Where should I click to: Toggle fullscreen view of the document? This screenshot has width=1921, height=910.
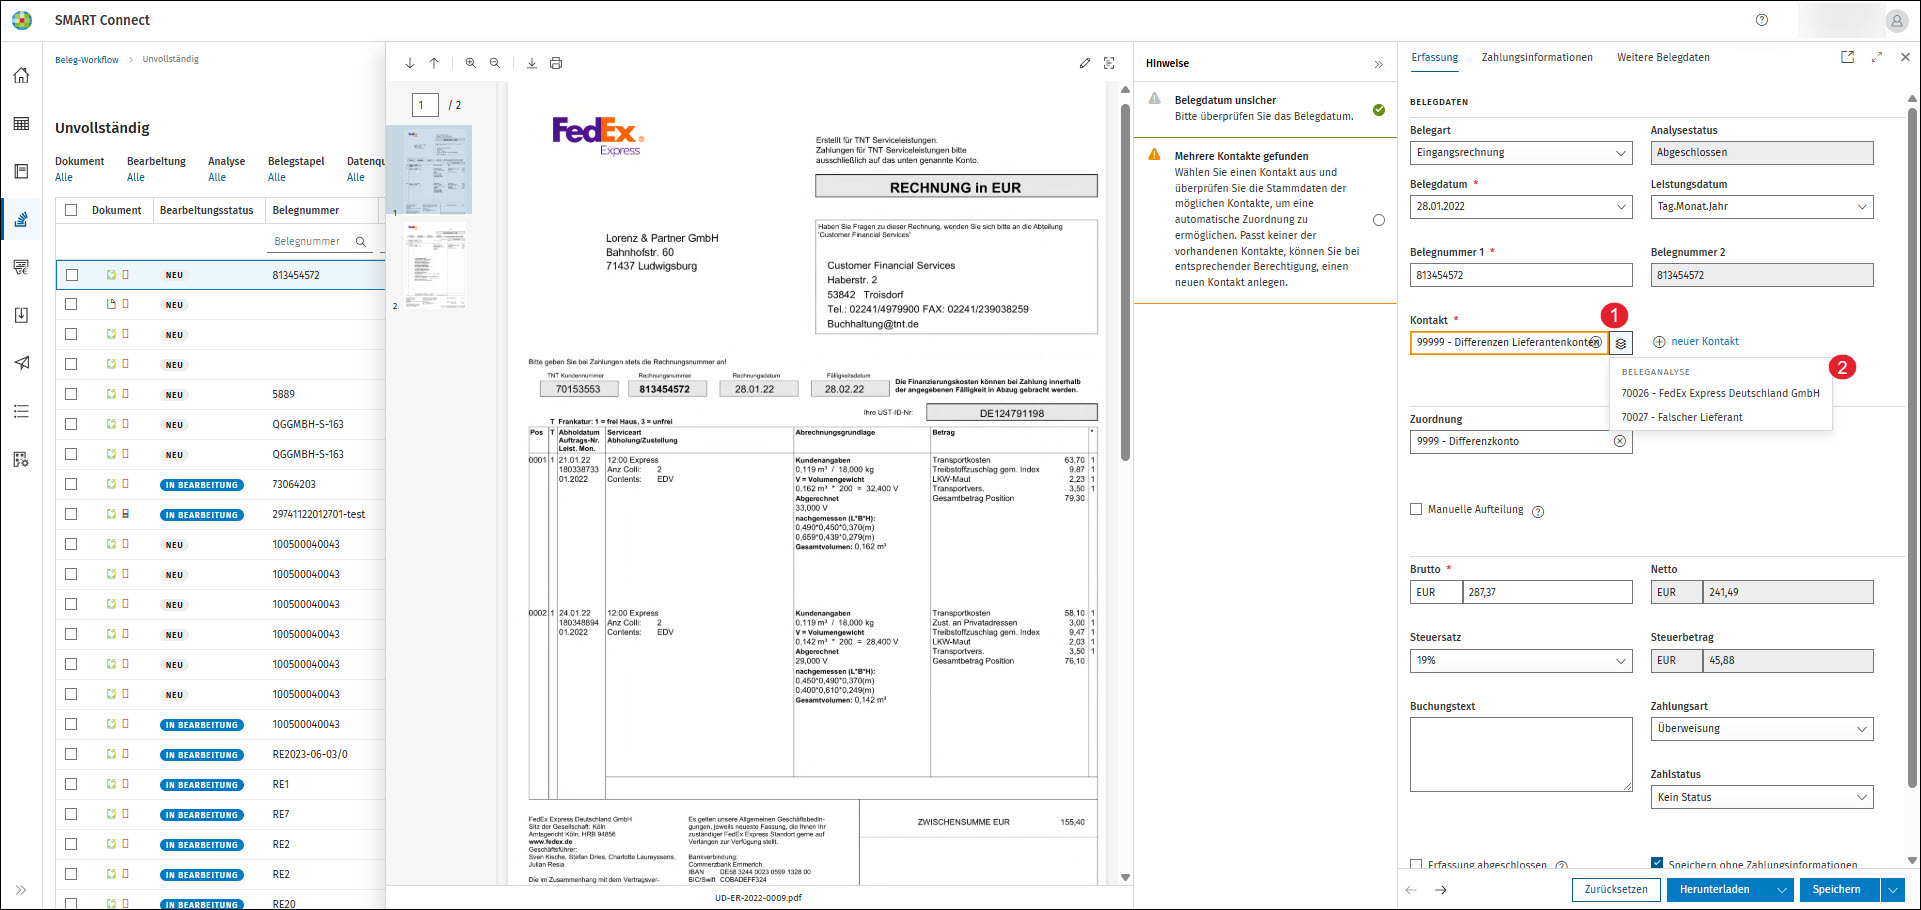point(1109,63)
